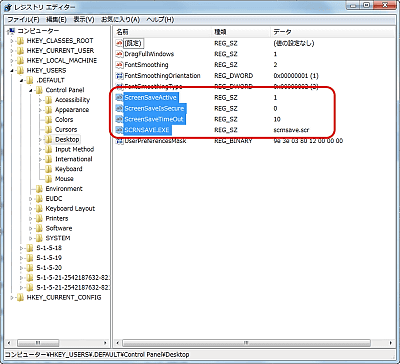Click the EUDC folder icon

39,199
